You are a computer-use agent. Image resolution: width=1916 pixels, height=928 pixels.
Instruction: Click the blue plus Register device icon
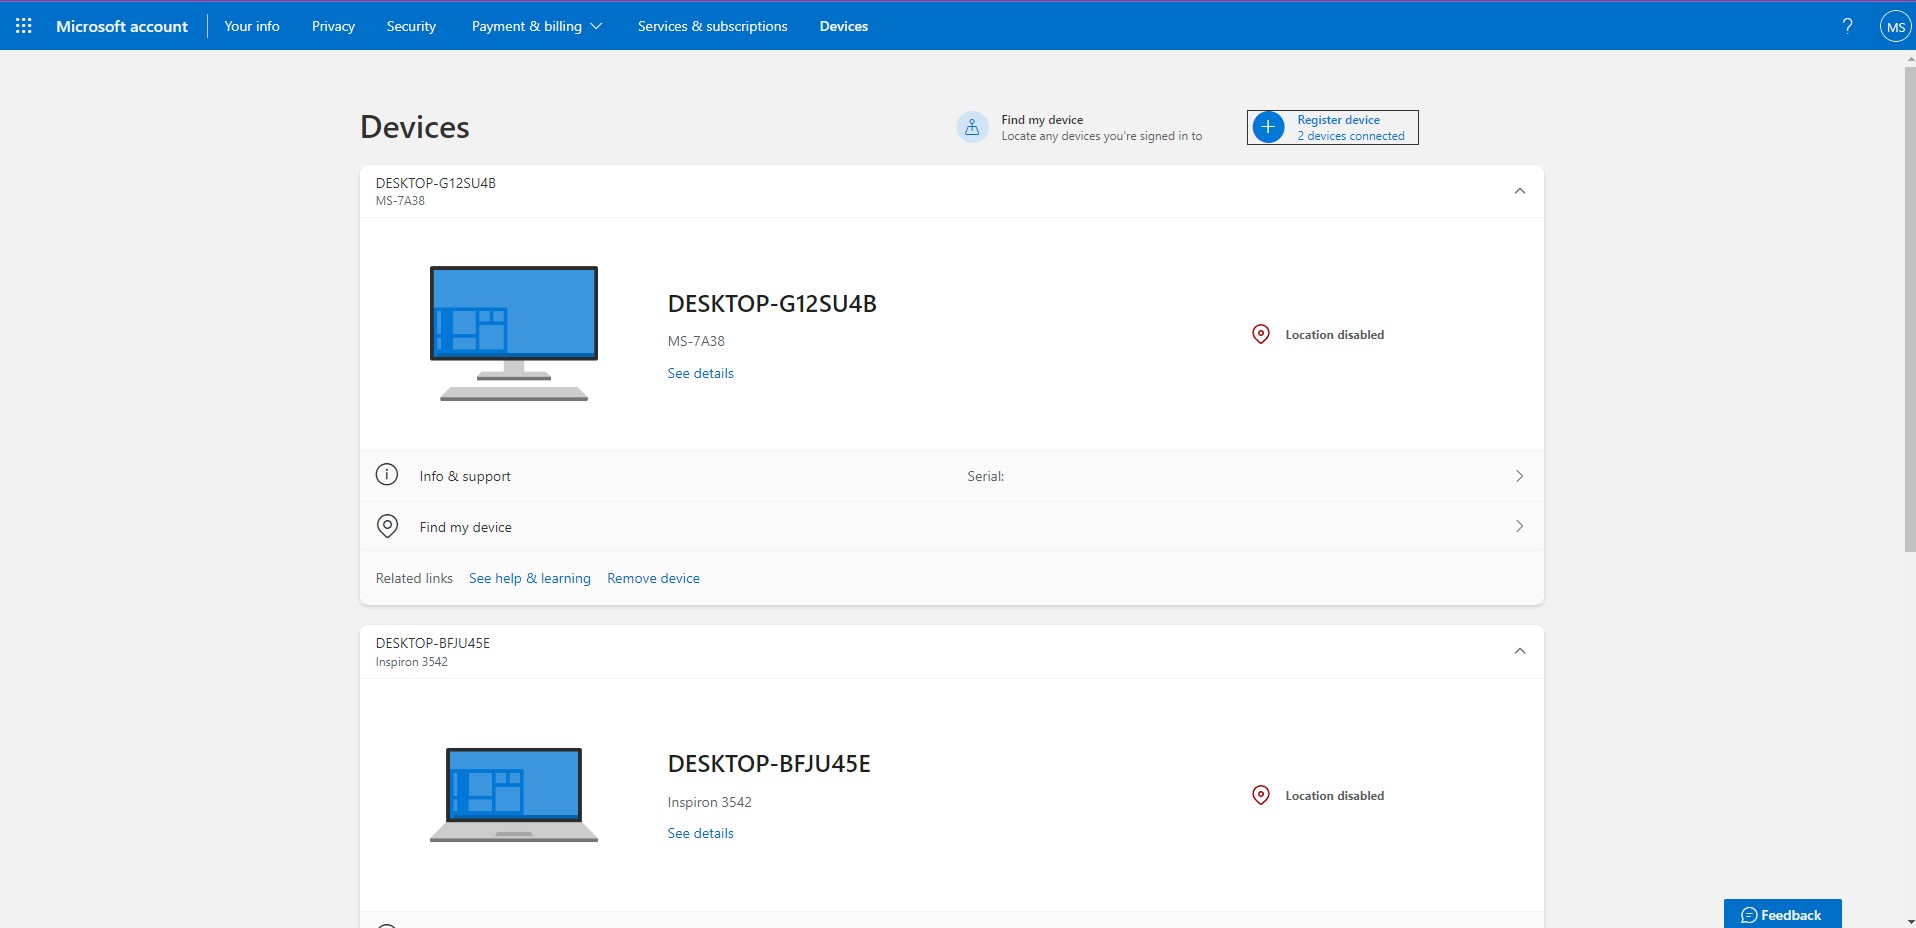coord(1268,127)
